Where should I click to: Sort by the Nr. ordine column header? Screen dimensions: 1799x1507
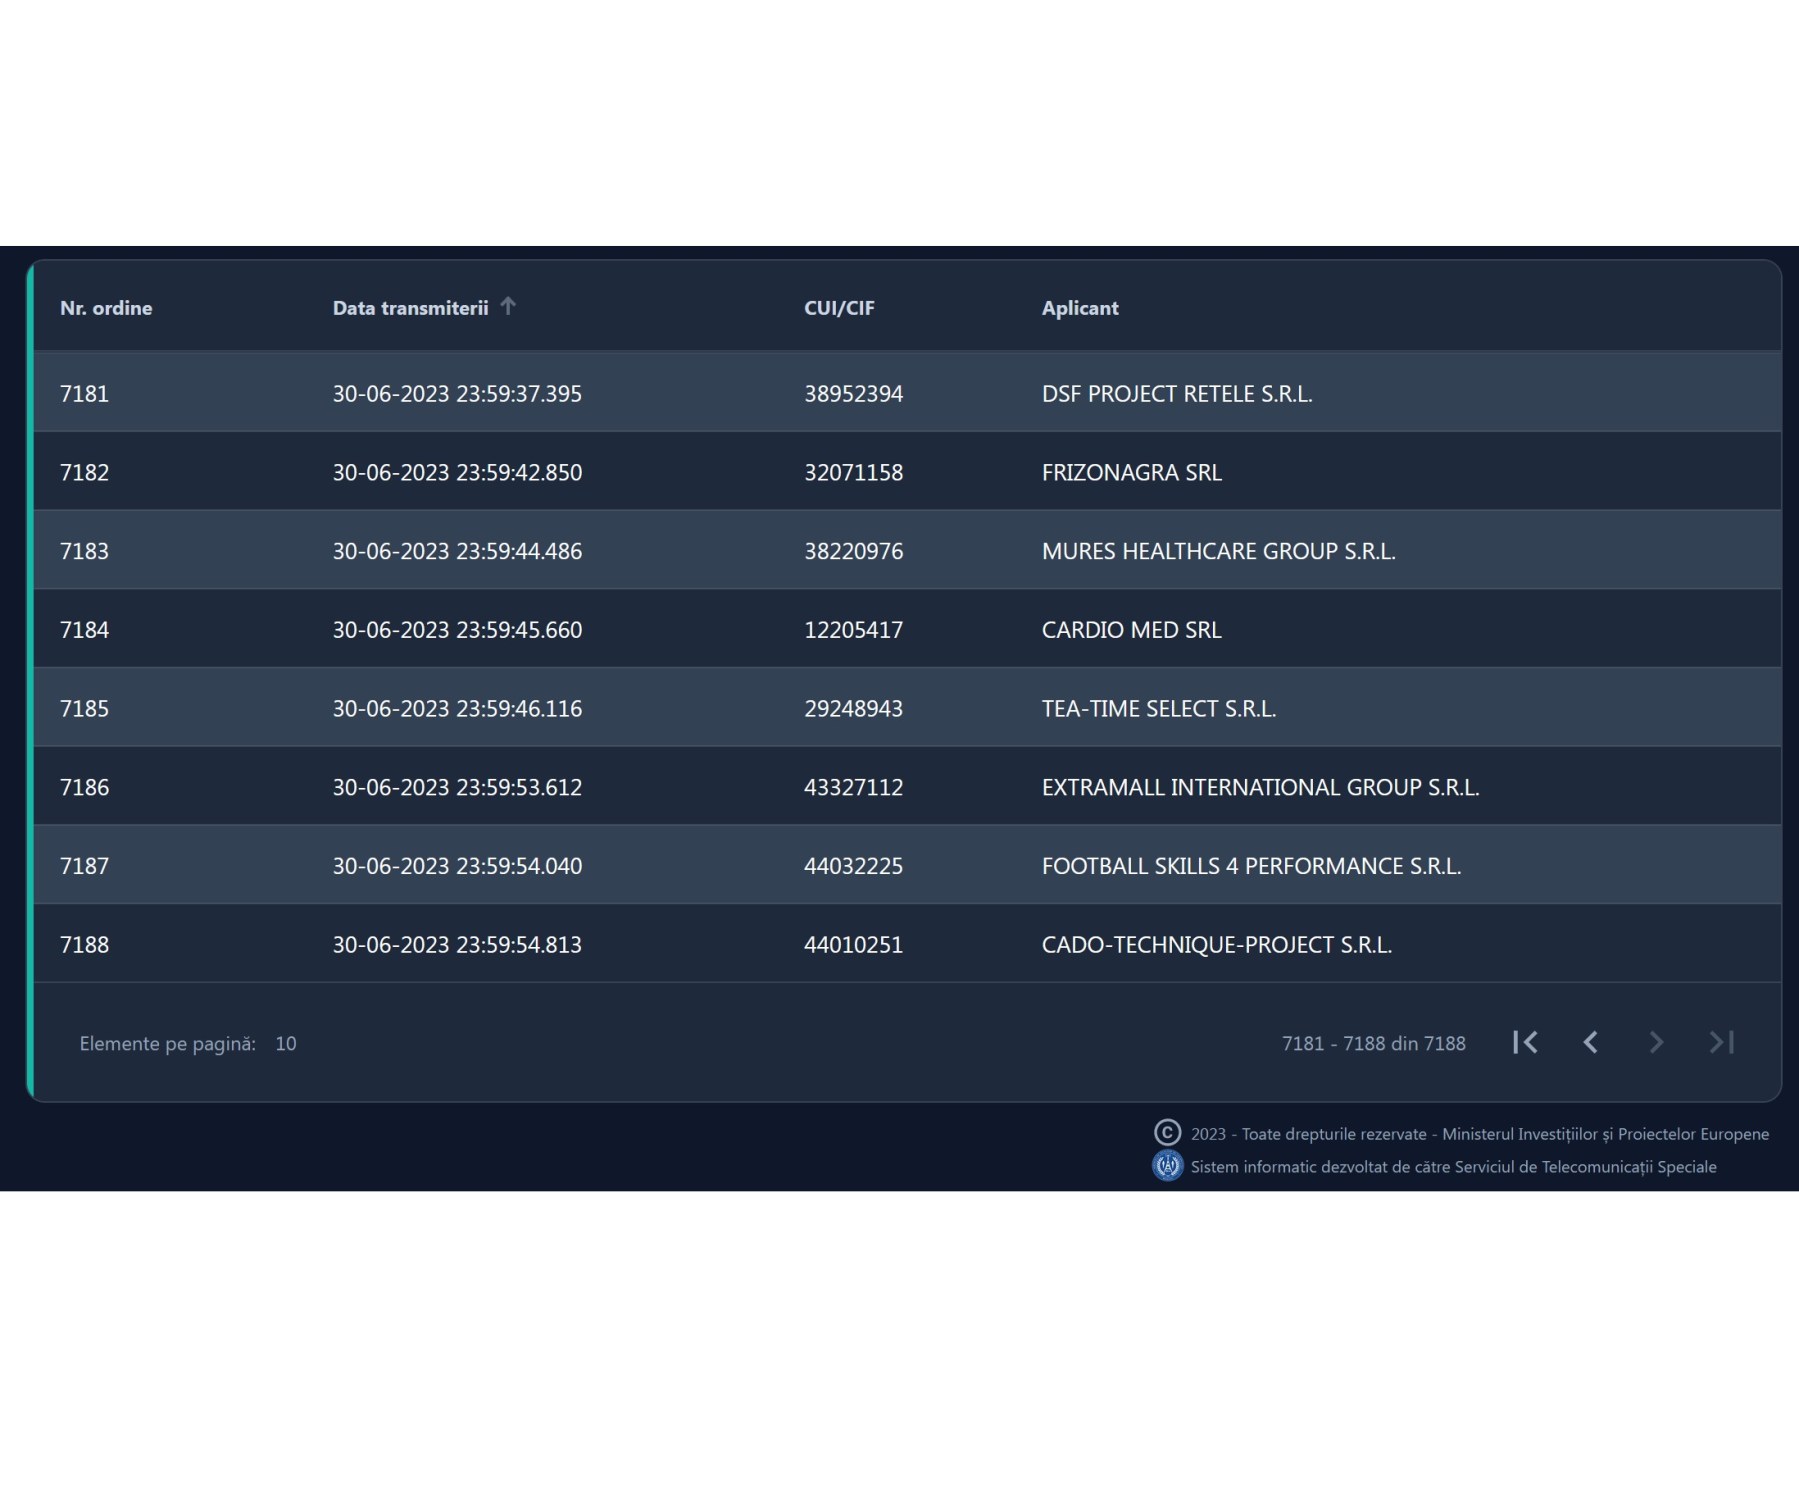point(106,308)
